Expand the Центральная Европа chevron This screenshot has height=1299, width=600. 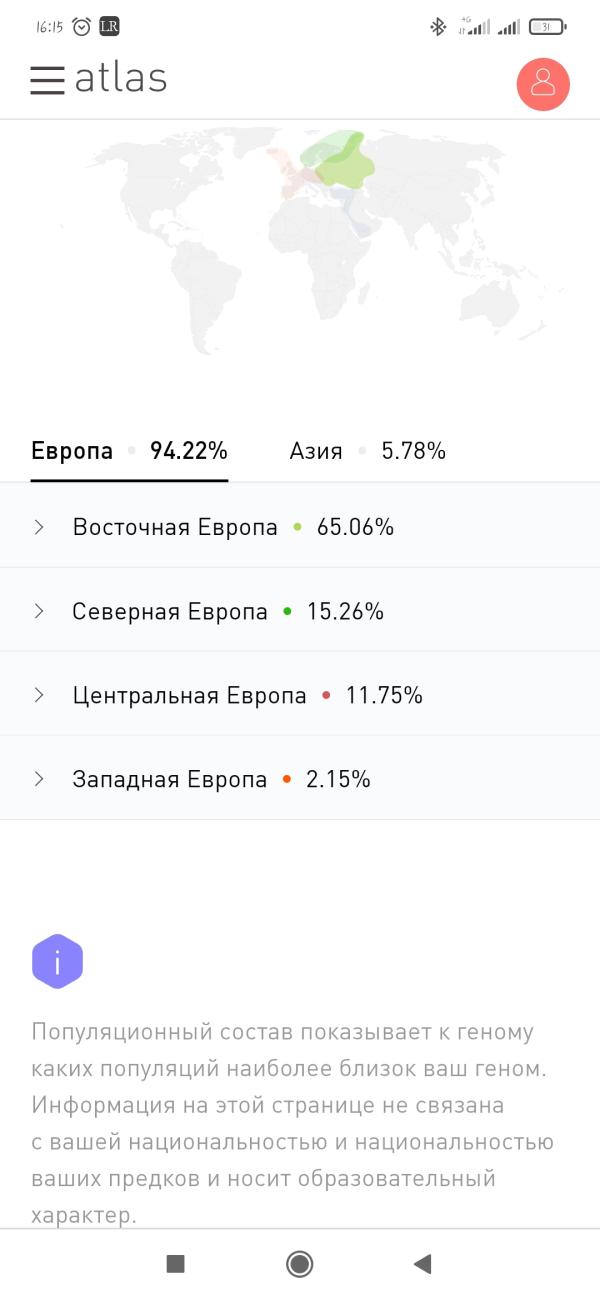[x=39, y=695]
